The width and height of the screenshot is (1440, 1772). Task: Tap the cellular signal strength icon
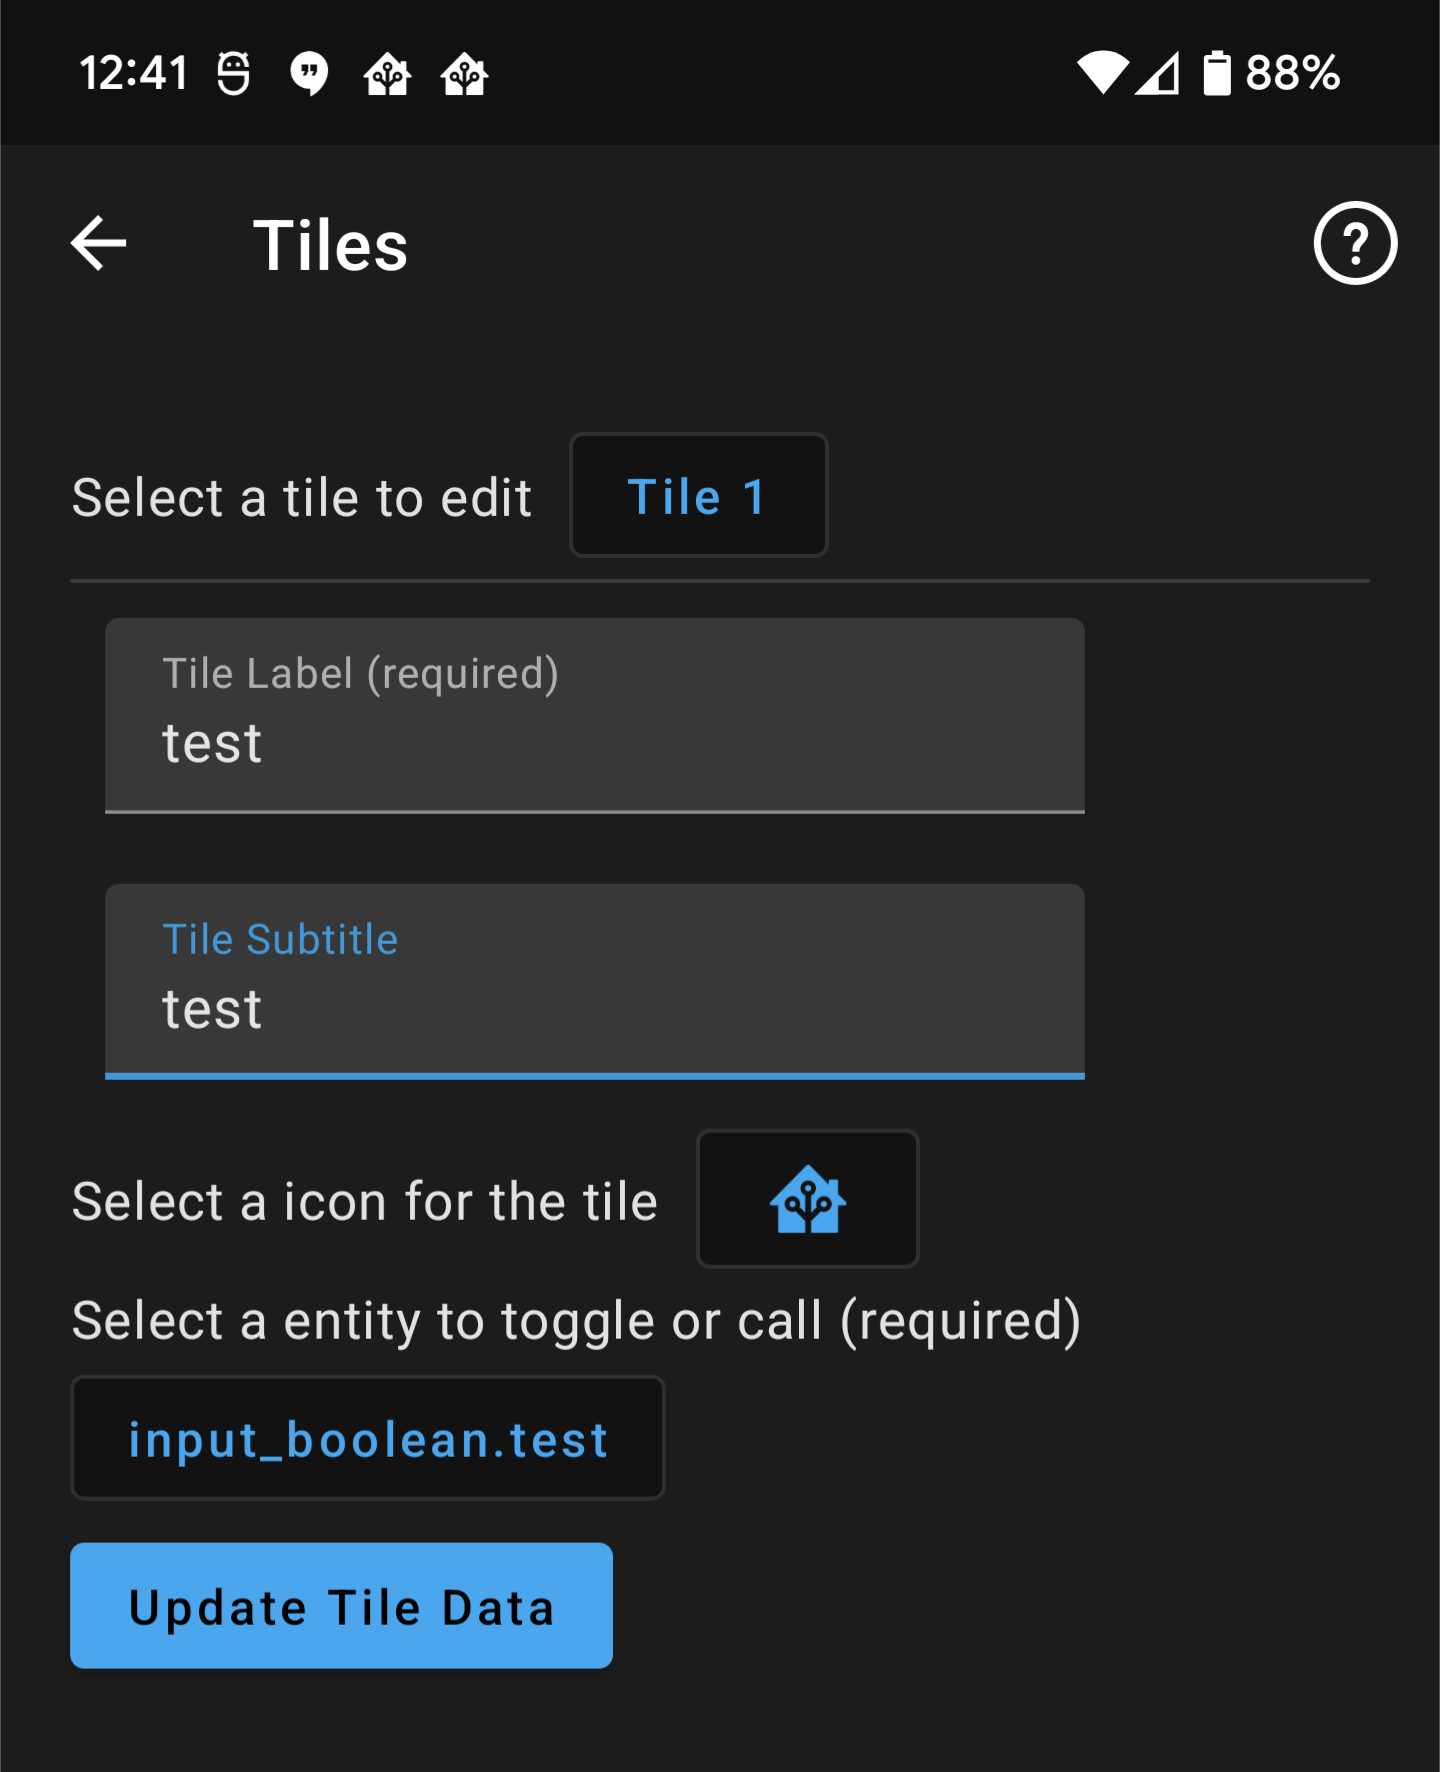tap(1158, 73)
